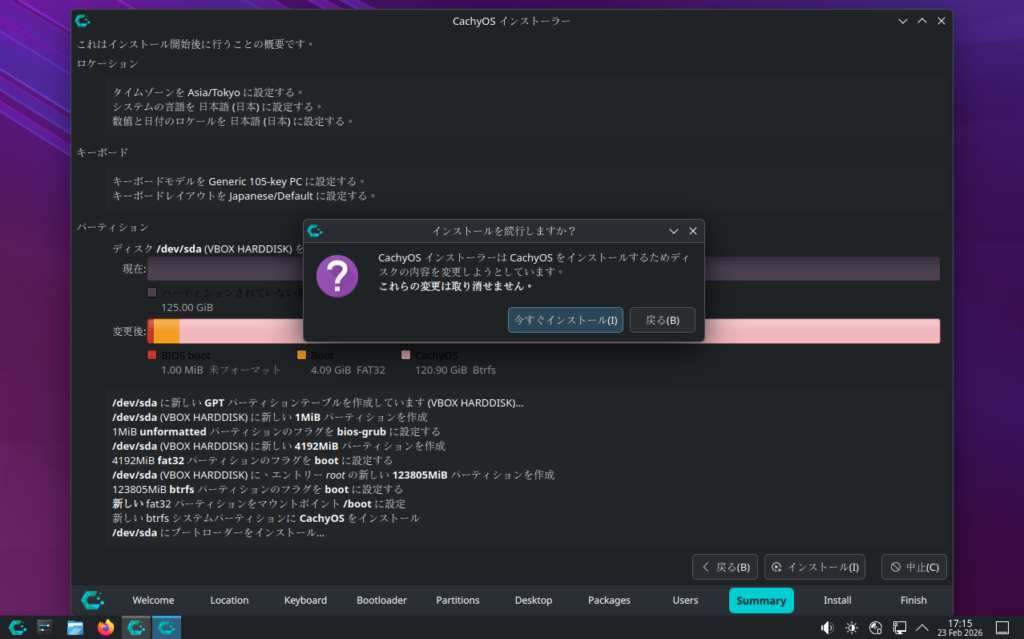Minimize the install confirmation dialog via chevron
Image resolution: width=1024 pixels, height=639 pixels.
[x=674, y=231]
